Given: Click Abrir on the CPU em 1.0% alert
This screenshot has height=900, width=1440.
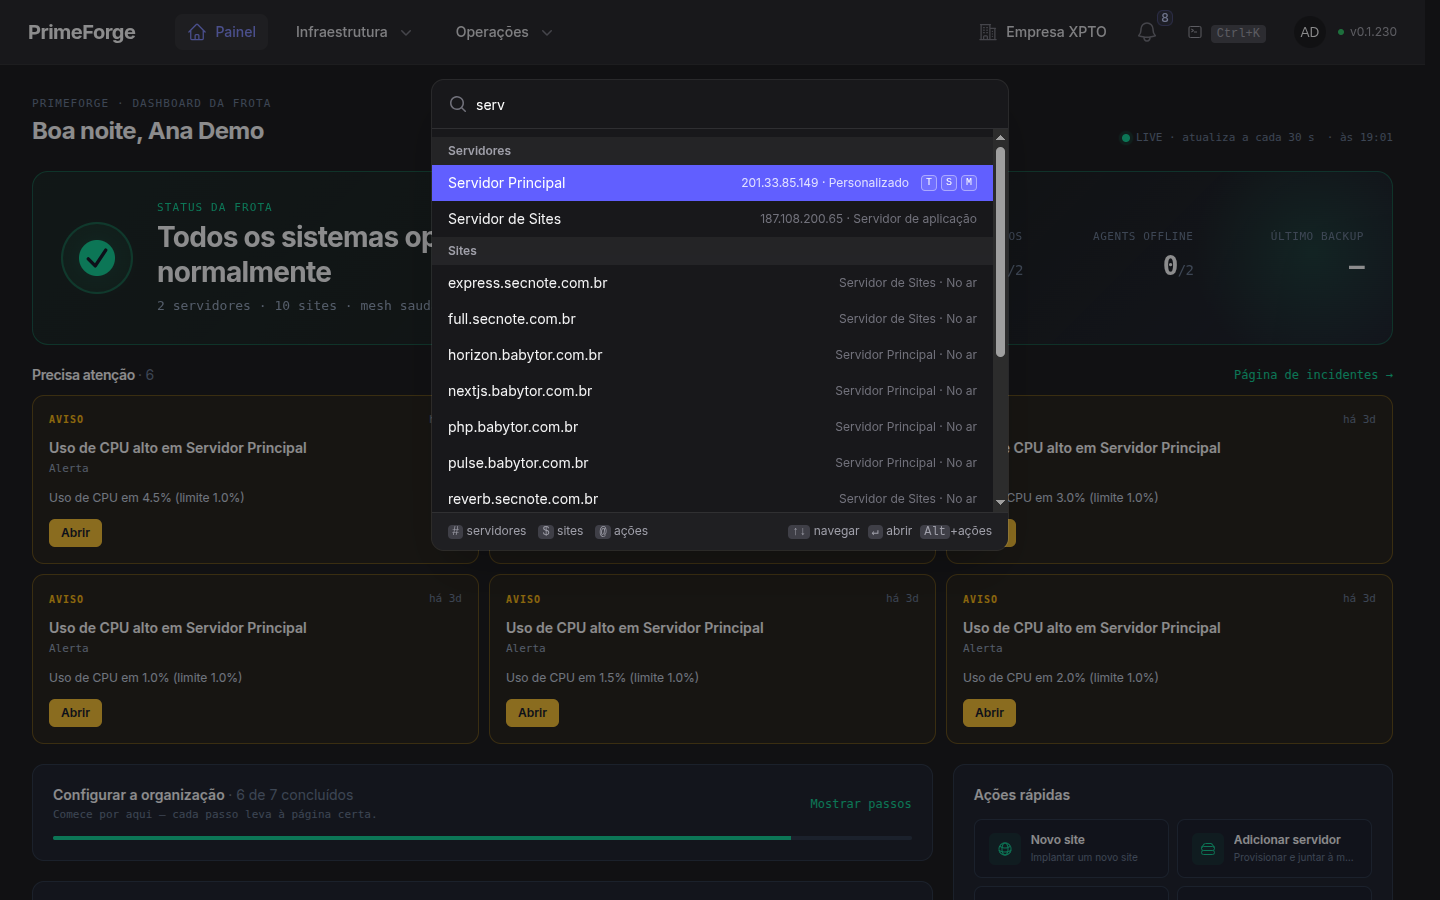Looking at the screenshot, I should click(x=75, y=713).
